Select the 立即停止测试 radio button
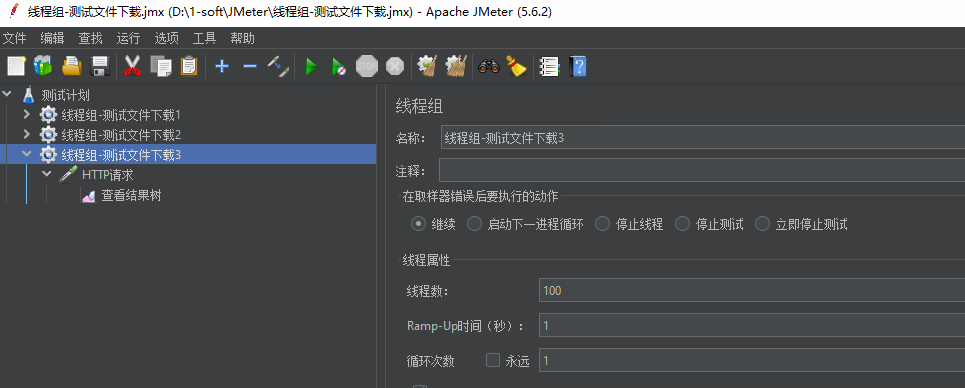The image size is (965, 388). [x=763, y=224]
